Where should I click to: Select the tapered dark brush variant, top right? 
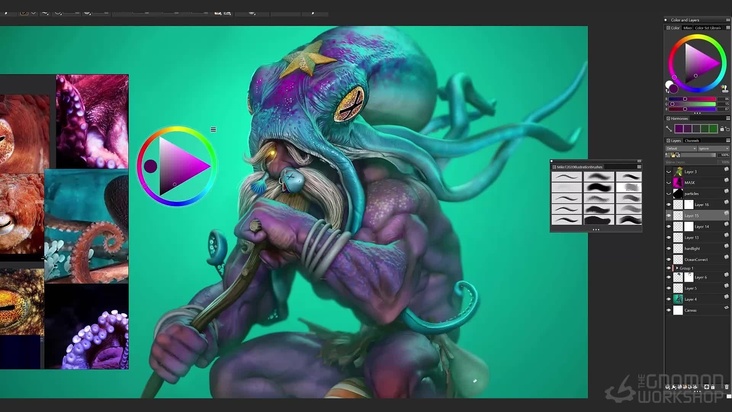coord(628,176)
